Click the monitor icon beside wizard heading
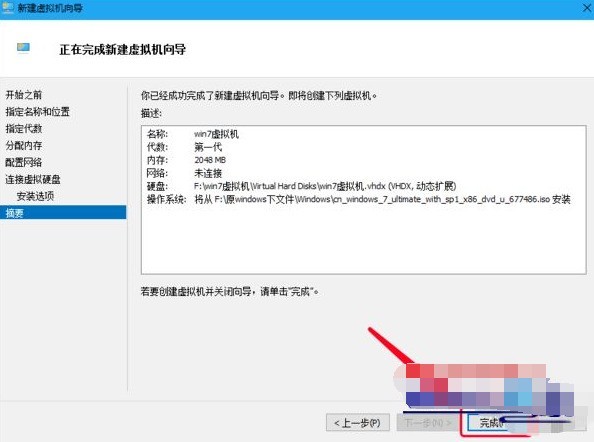The height and width of the screenshot is (442, 594). click(23, 48)
